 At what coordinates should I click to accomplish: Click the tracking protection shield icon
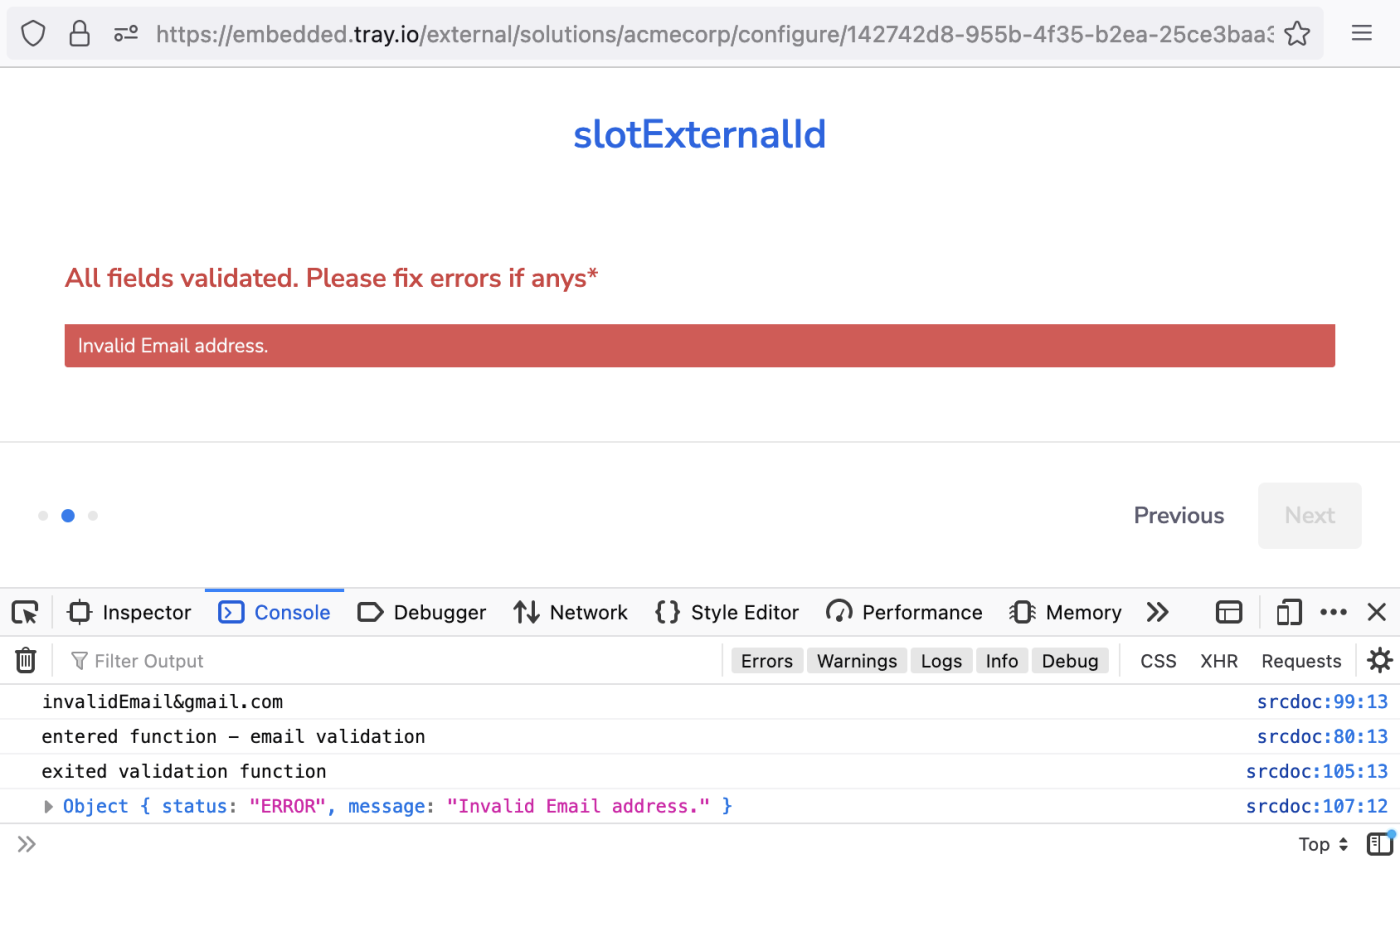point(33,33)
